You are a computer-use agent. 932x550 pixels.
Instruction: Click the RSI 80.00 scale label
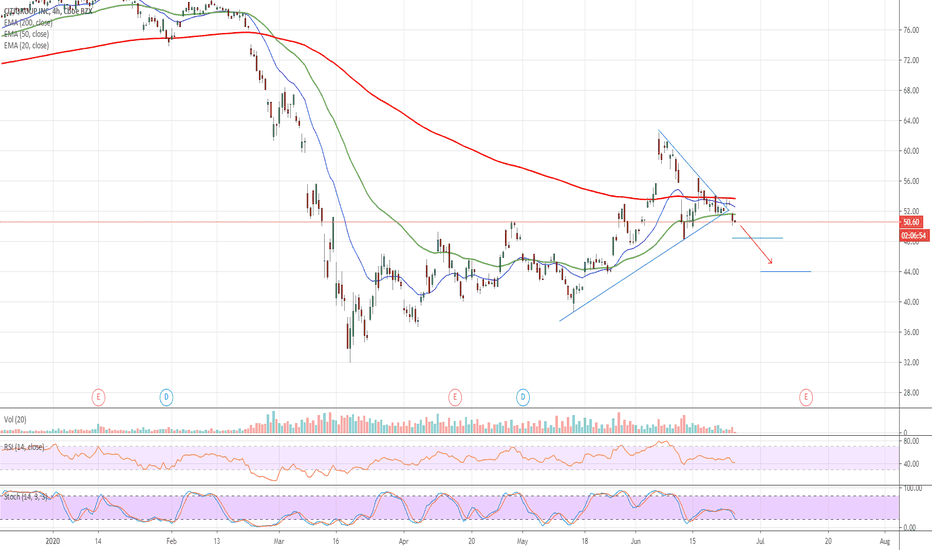point(911,441)
